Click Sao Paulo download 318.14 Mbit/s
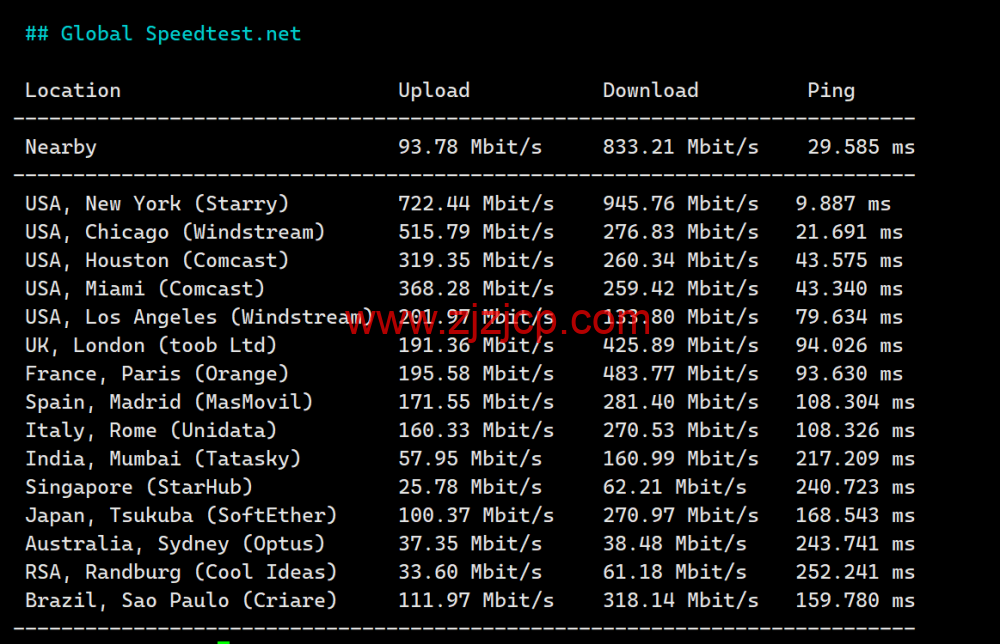The image size is (1000, 644). click(680, 601)
